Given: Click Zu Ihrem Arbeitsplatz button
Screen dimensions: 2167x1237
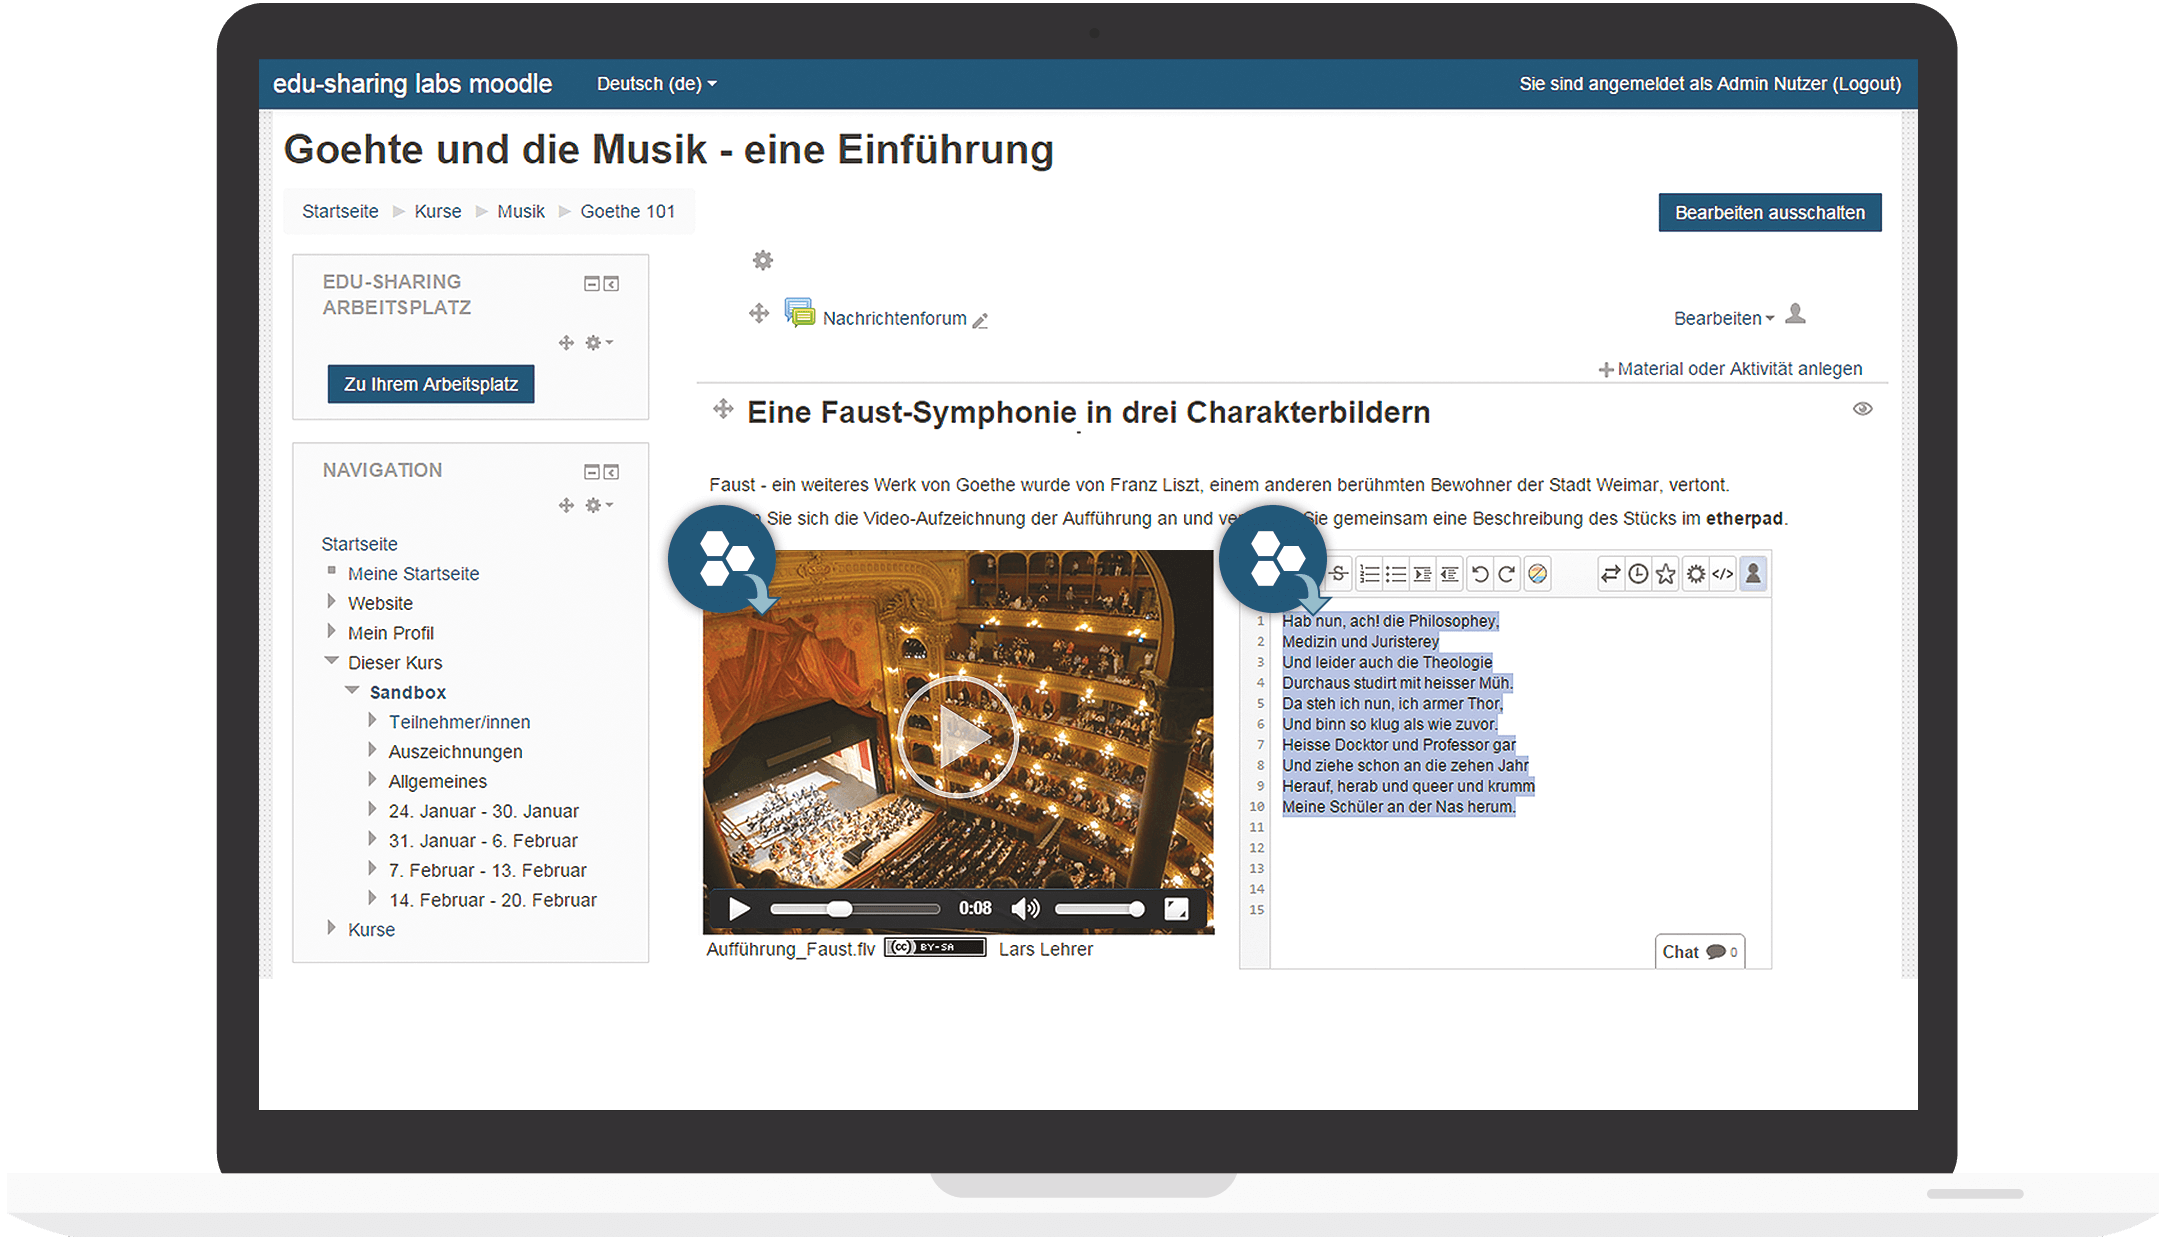Looking at the screenshot, I should 430,384.
